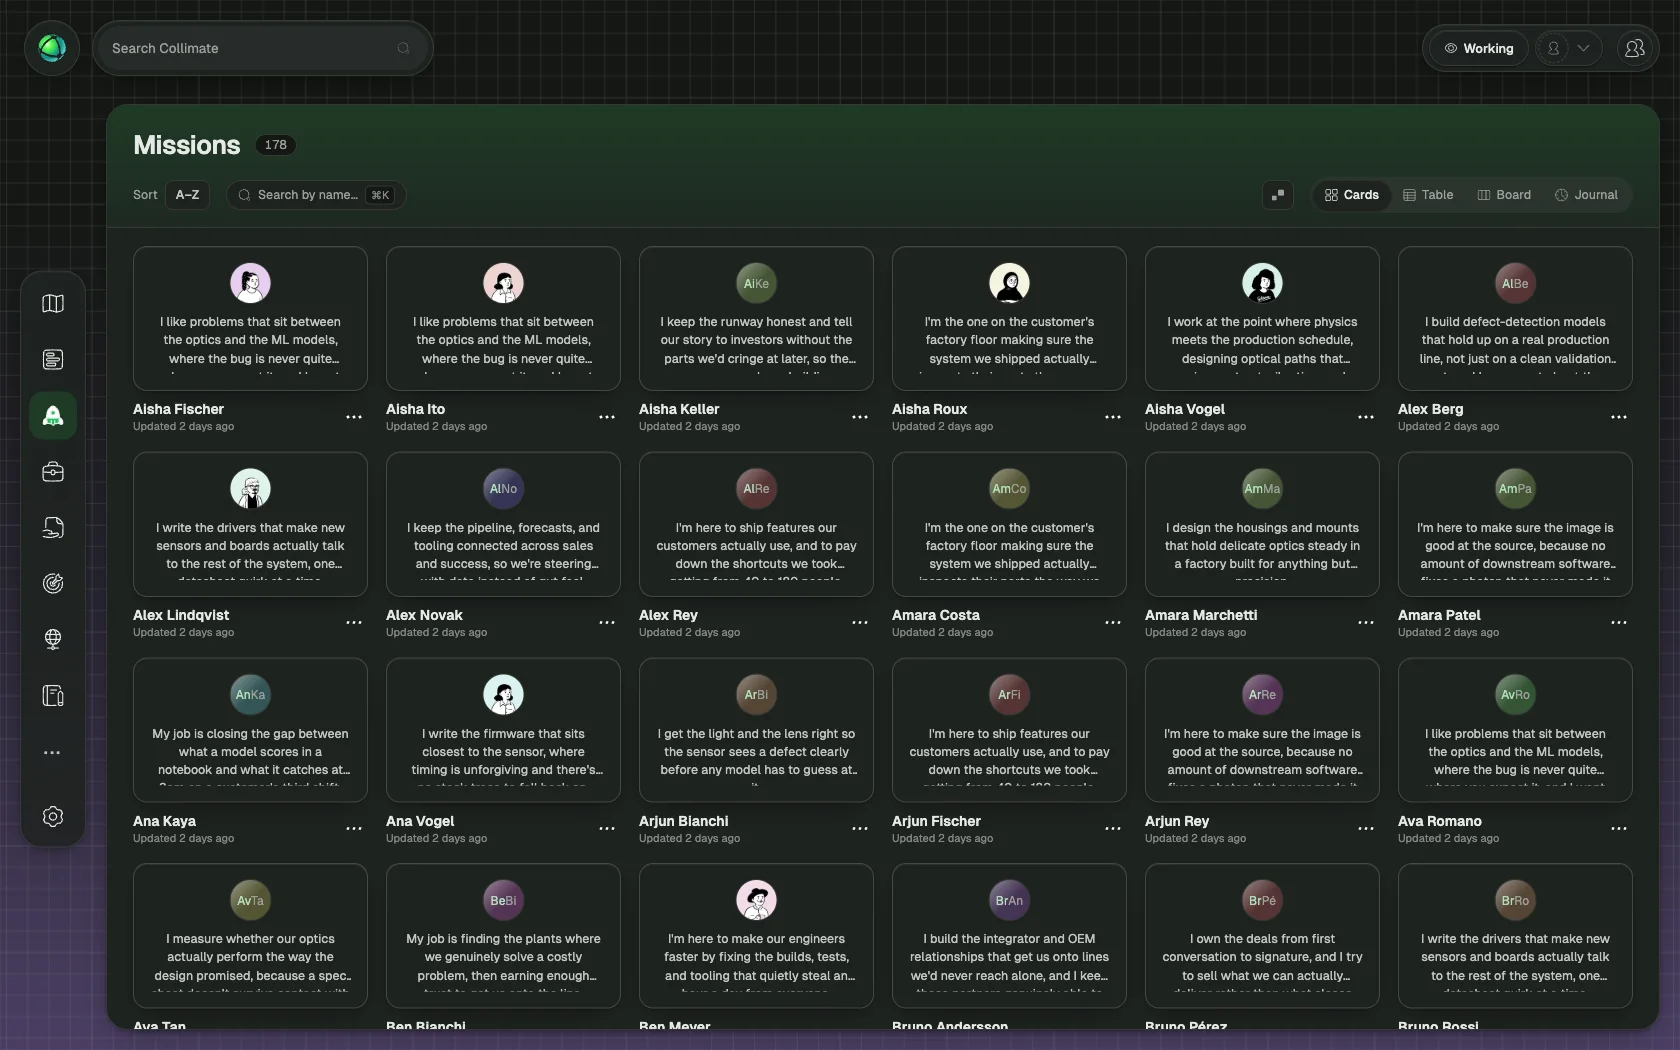Open Aisha Ito card thumbnail
The height and width of the screenshot is (1050, 1680).
tap(503, 318)
